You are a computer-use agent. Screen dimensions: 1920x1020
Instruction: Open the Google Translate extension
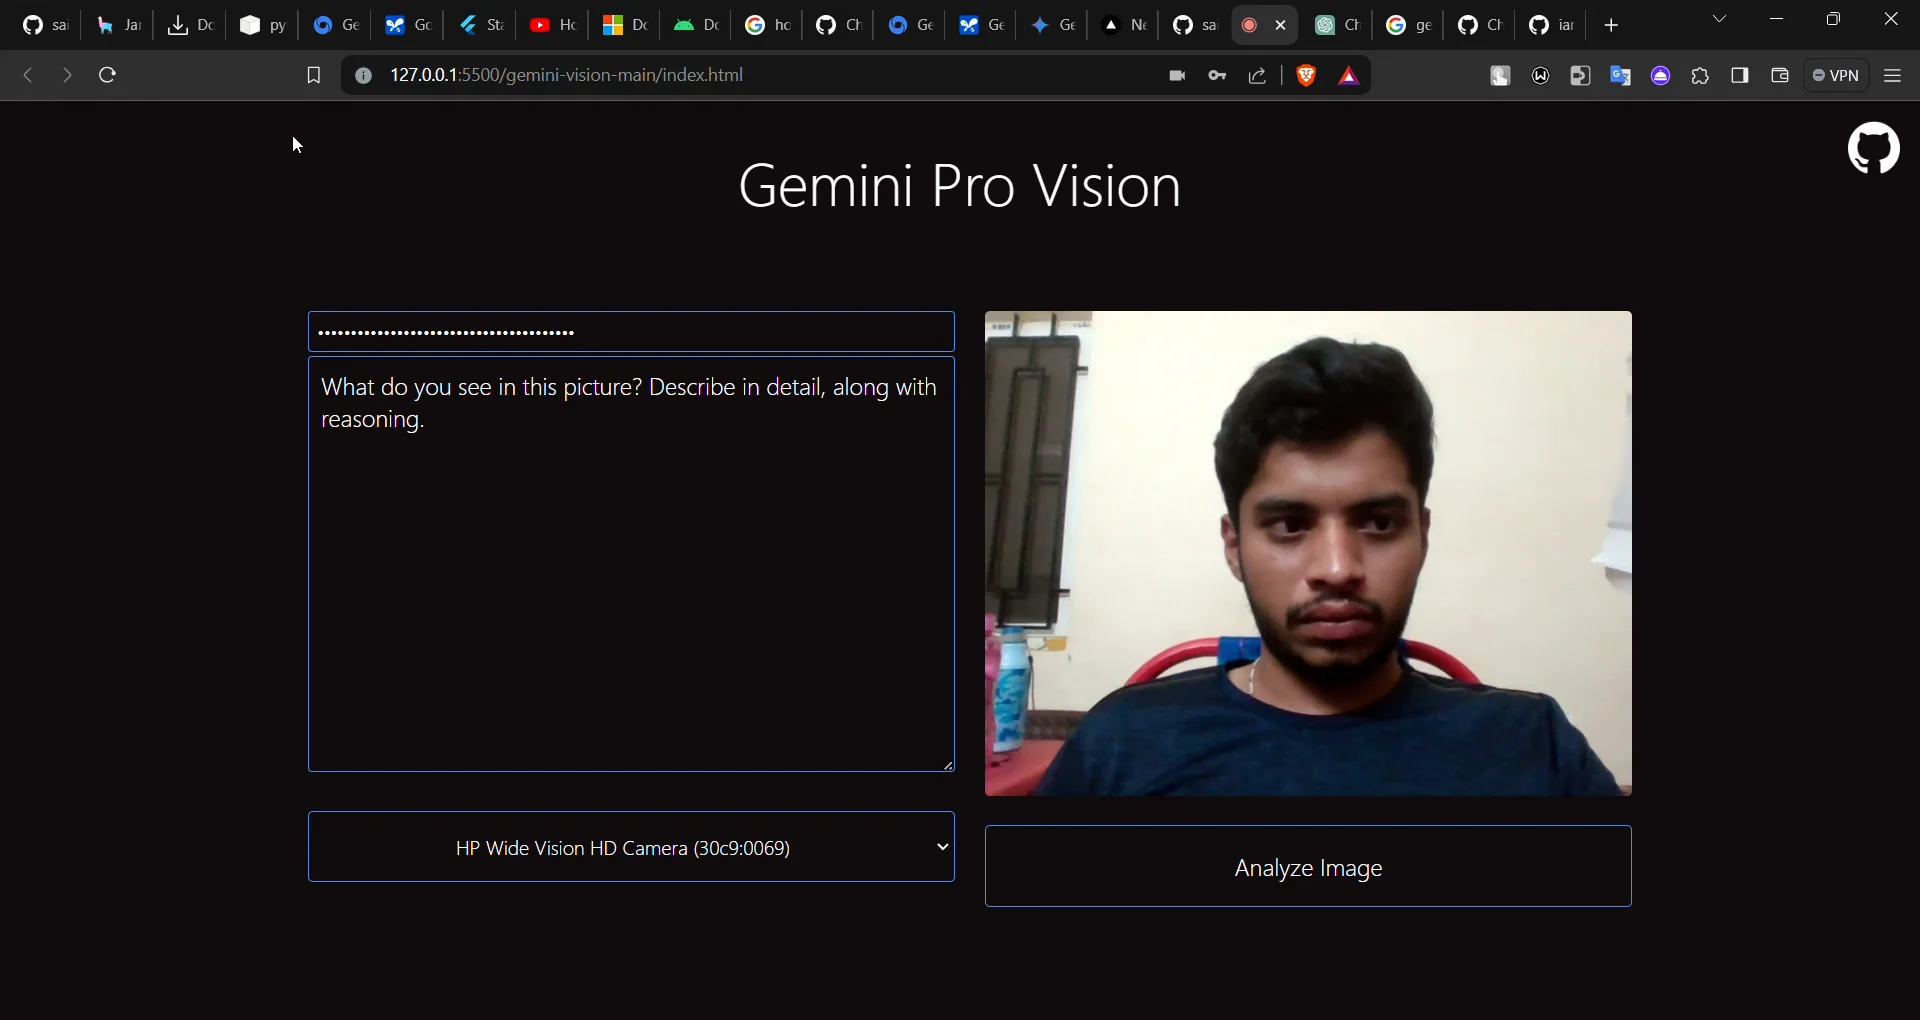[1620, 75]
